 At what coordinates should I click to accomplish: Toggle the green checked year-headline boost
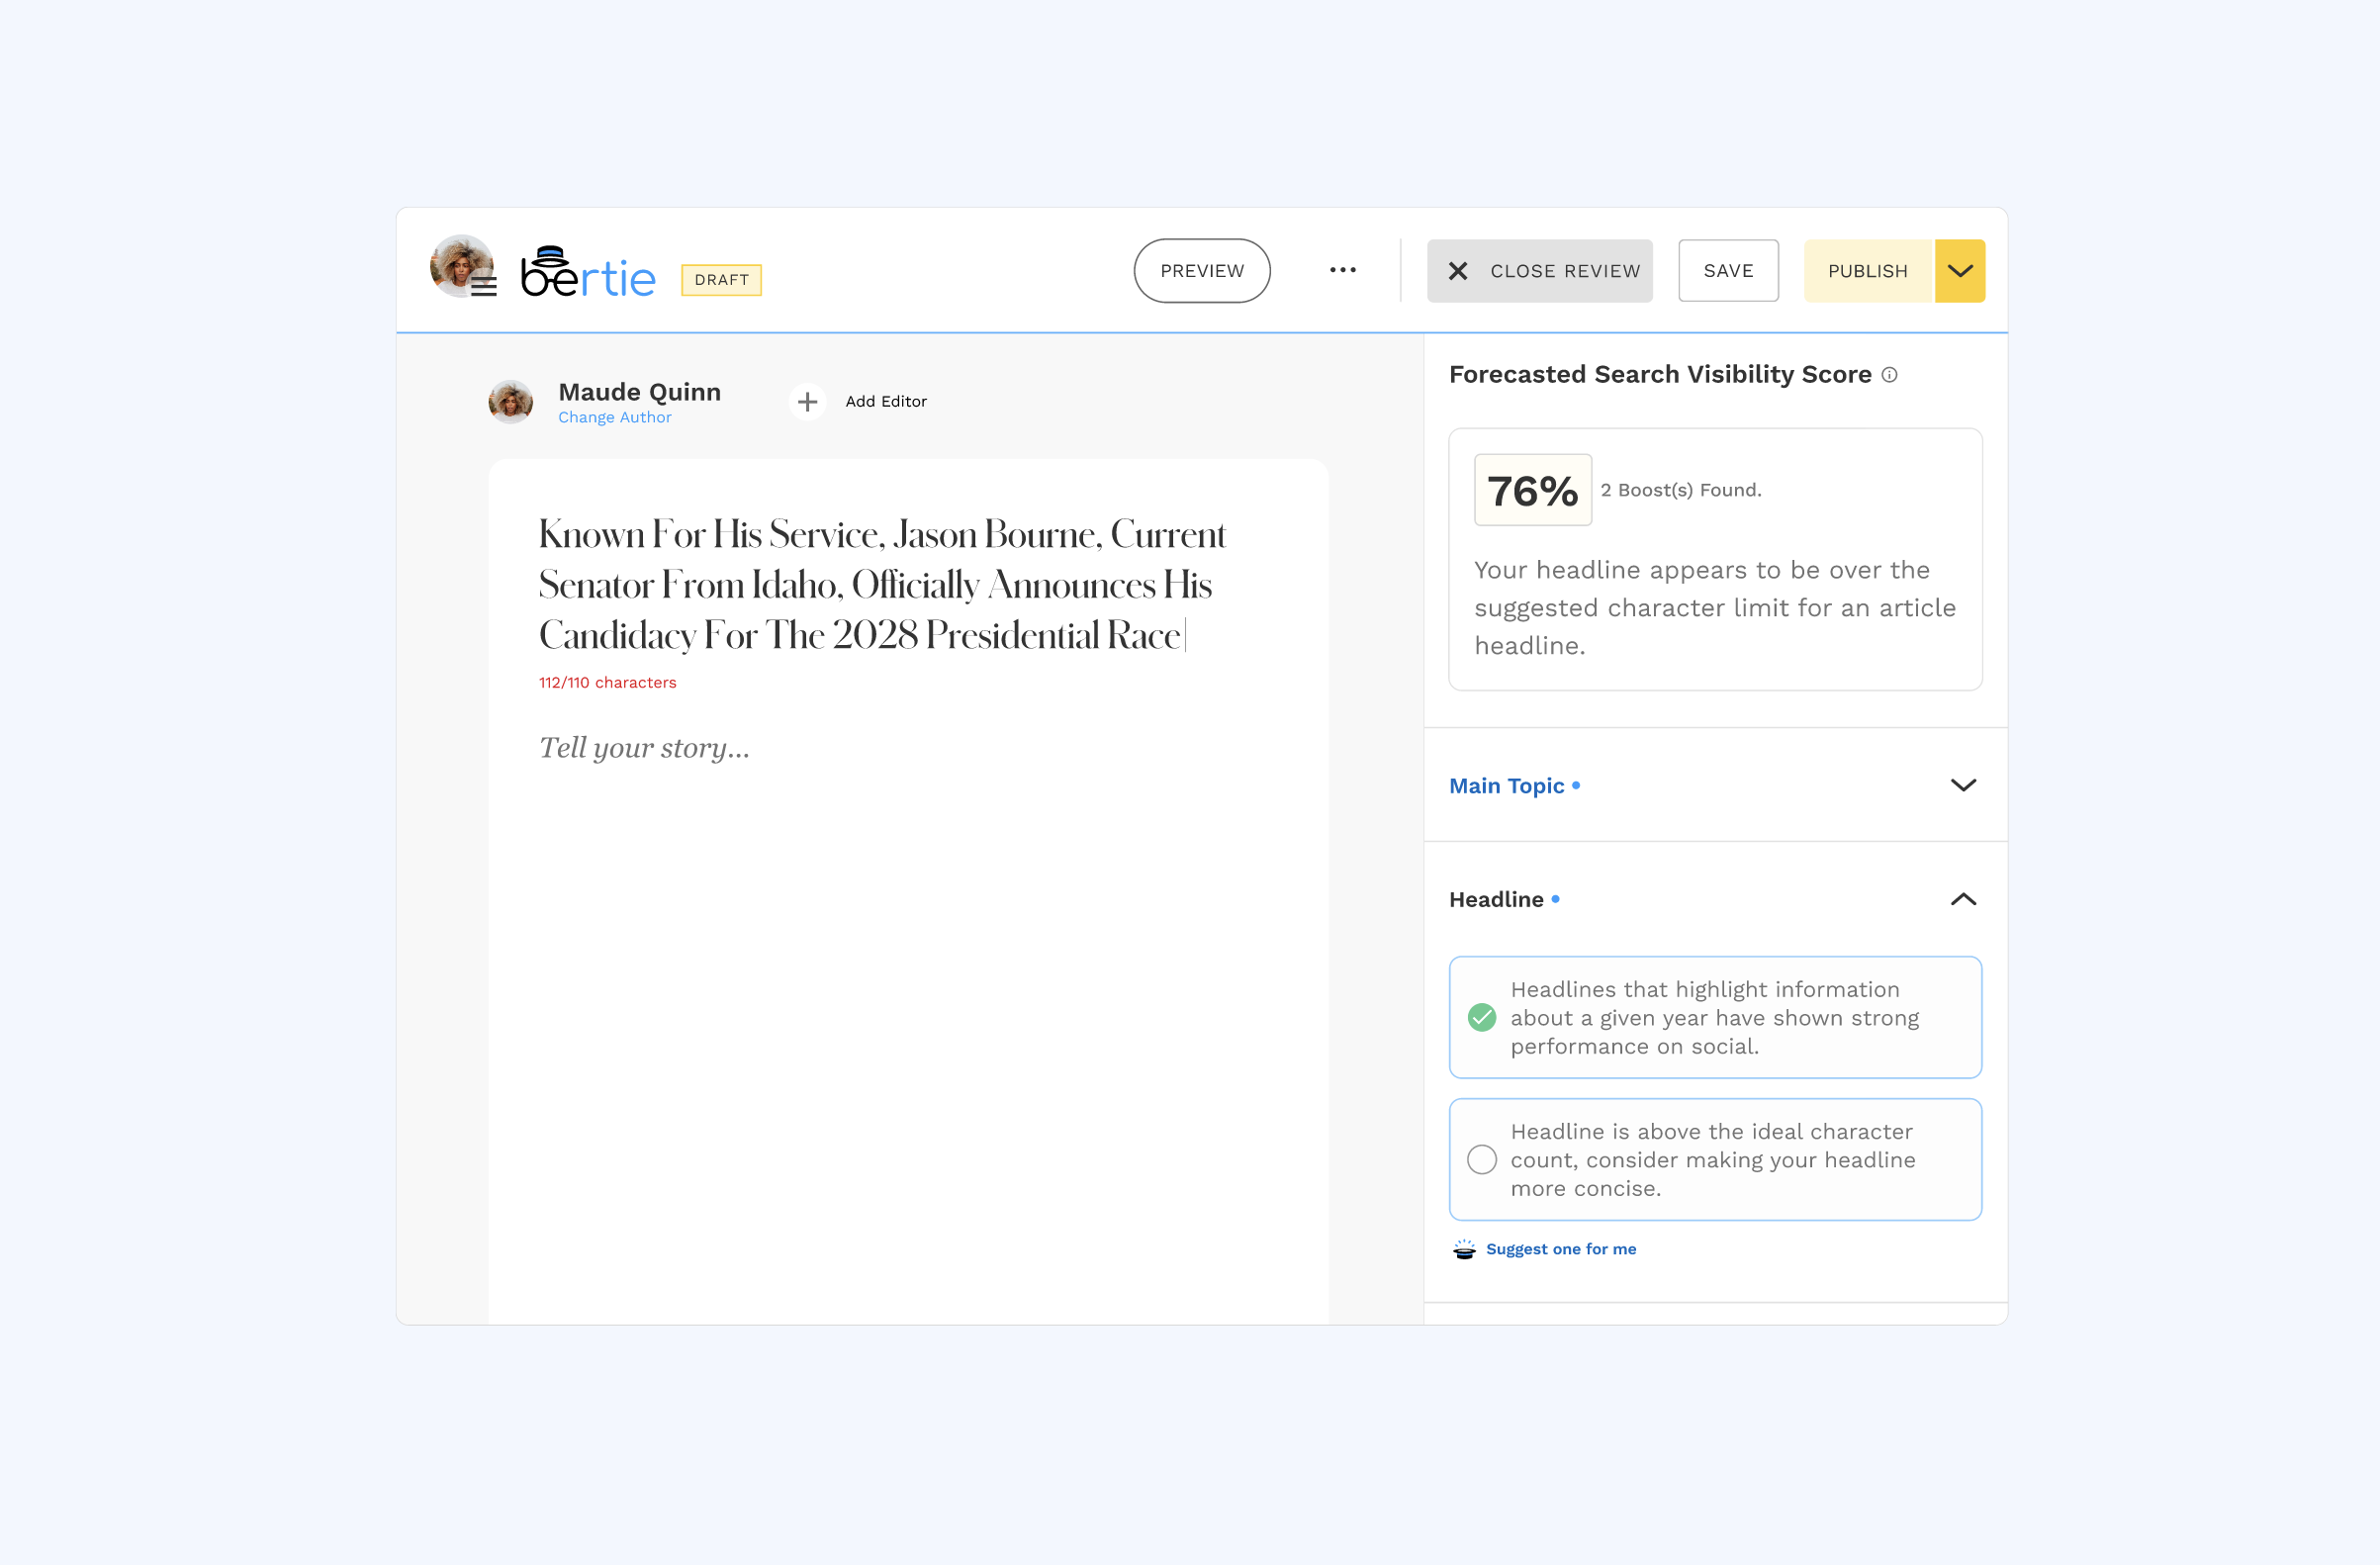coord(1481,1018)
